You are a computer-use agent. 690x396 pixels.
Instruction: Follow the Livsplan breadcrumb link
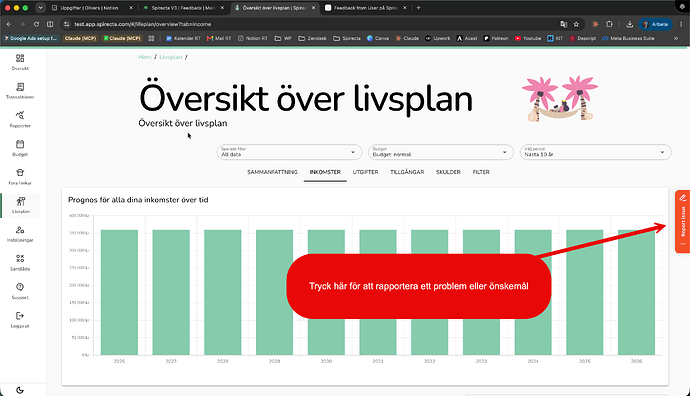[171, 57]
